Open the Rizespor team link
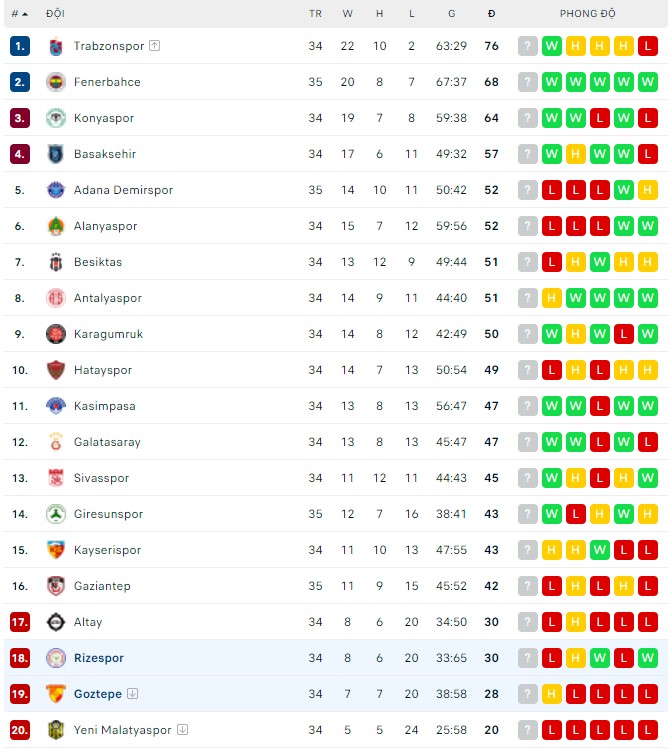 click(99, 658)
